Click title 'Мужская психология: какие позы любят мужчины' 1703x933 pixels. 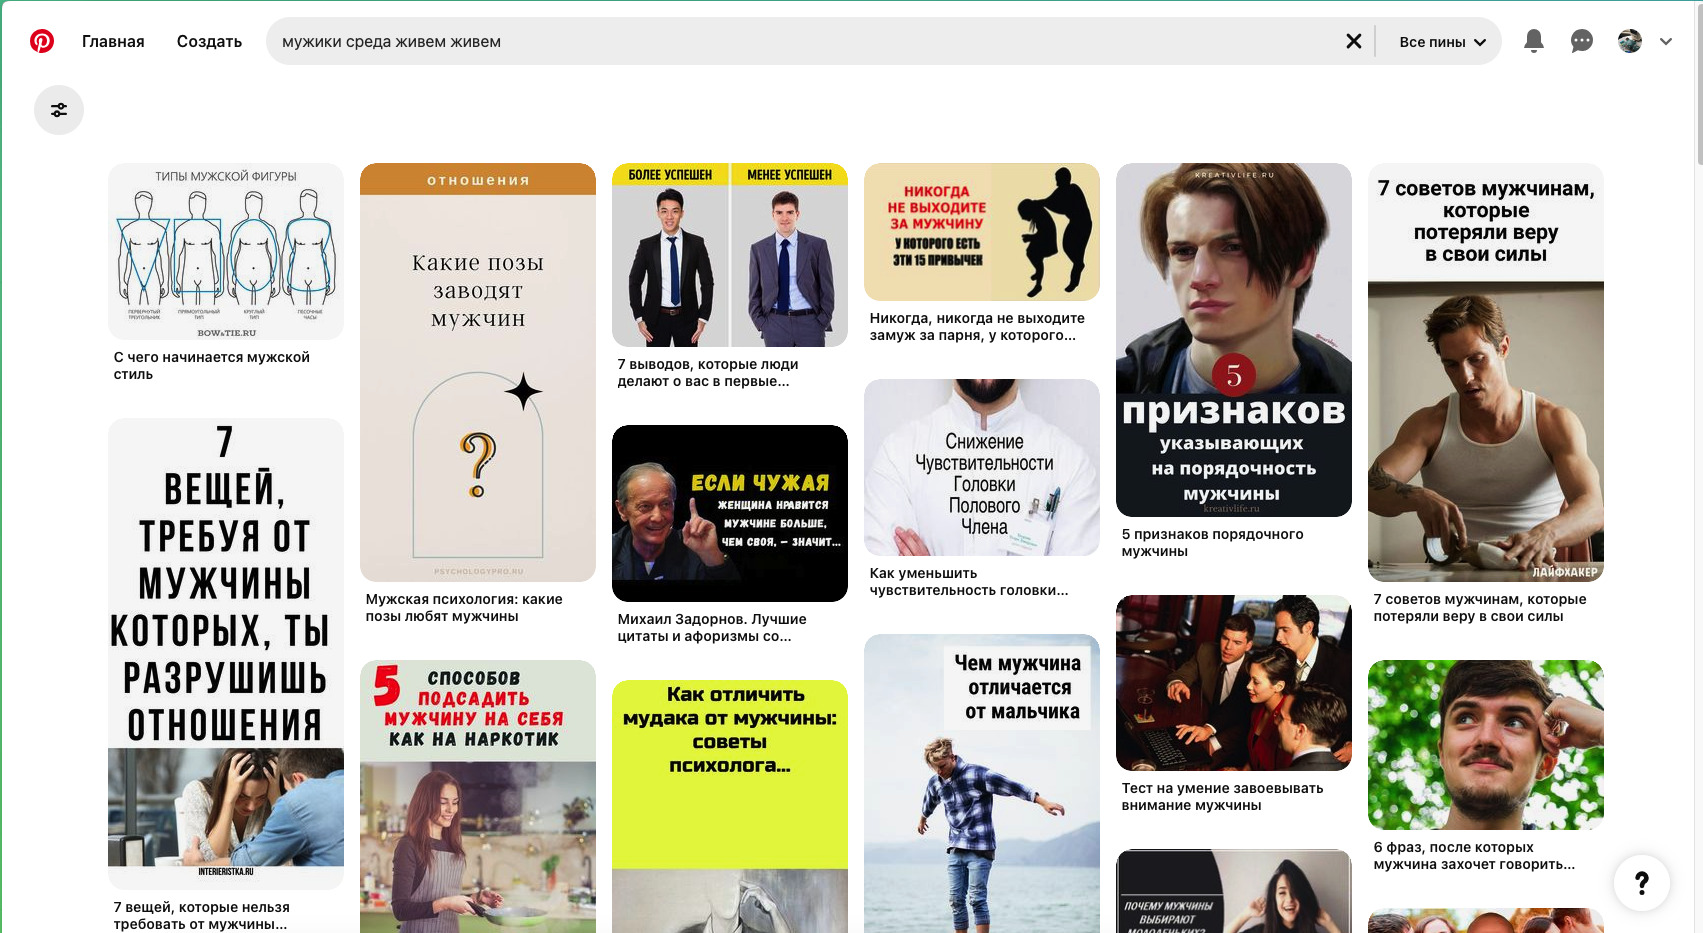click(x=464, y=608)
